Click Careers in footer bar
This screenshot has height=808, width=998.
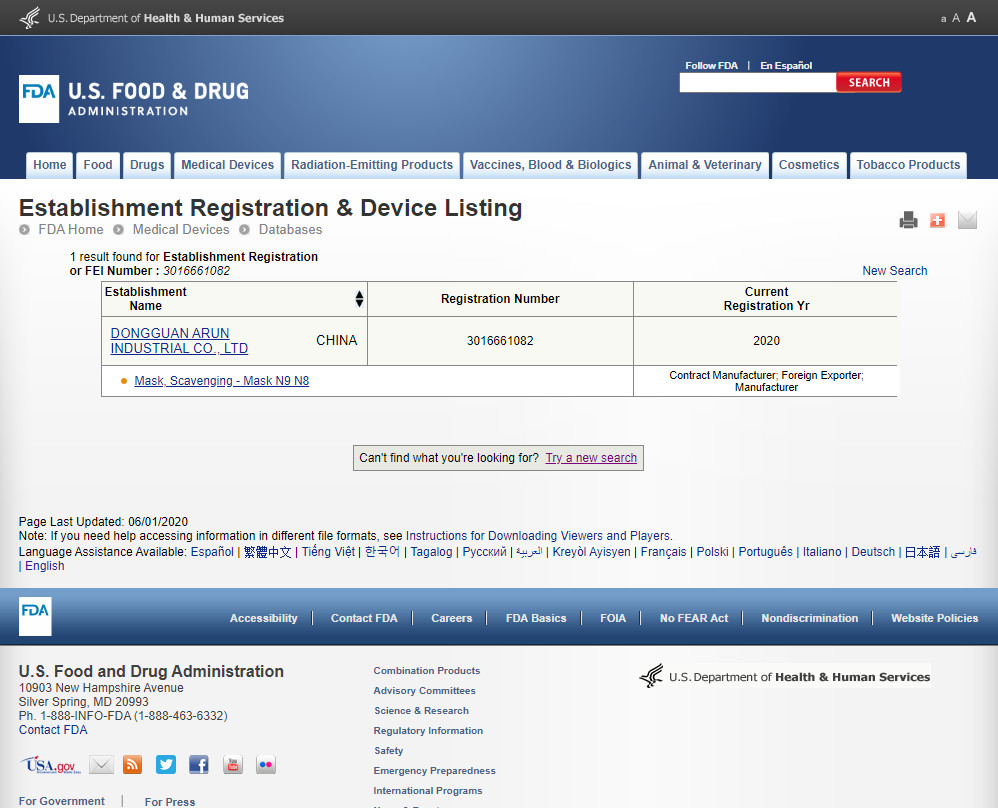451,618
